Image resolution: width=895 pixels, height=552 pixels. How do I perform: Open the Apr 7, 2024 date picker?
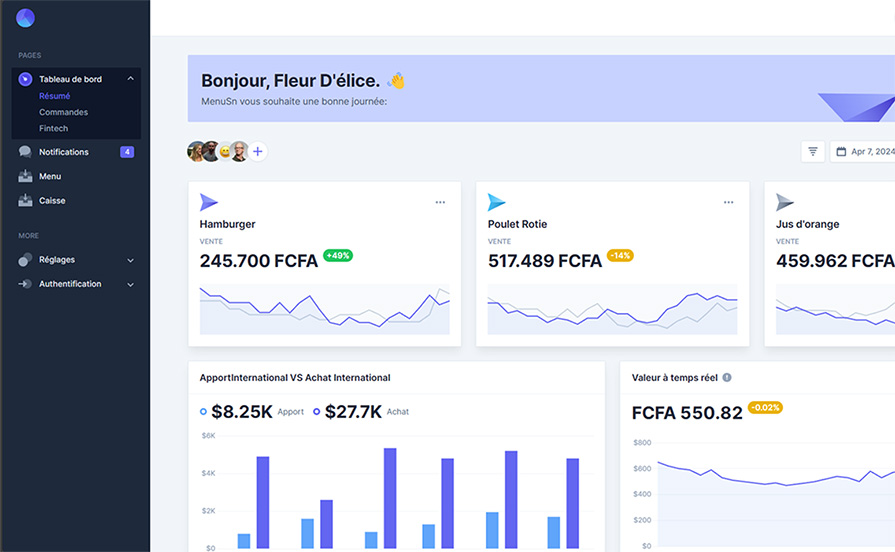[x=862, y=151]
